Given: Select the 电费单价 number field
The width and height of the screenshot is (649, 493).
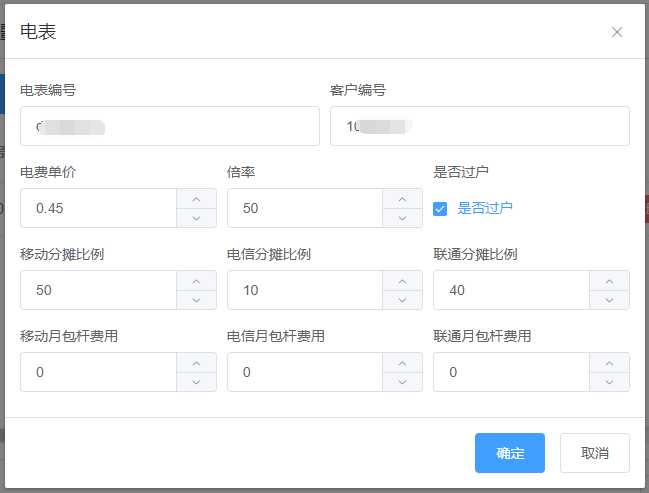Looking at the screenshot, I should click(98, 208).
